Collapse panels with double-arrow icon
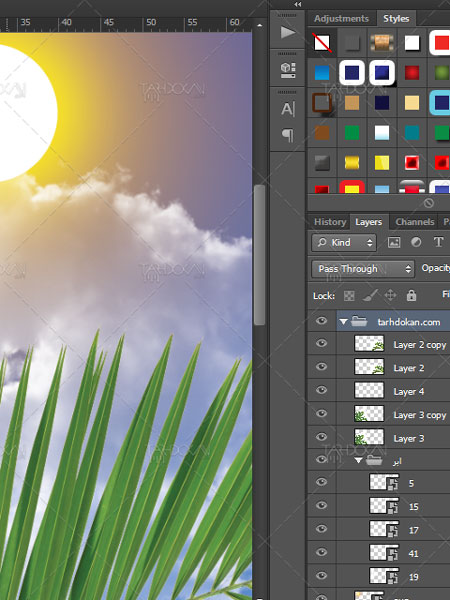 tap(298, 4)
